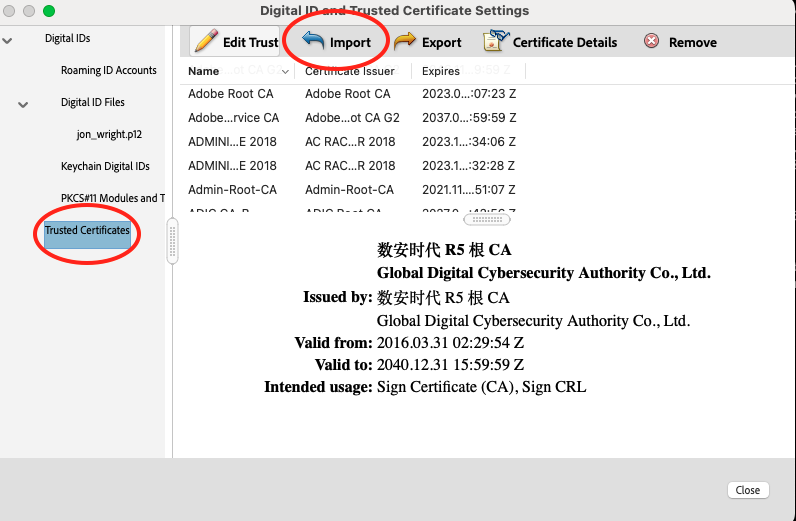
Task: Click the Export orange arrow icon
Action: click(405, 41)
